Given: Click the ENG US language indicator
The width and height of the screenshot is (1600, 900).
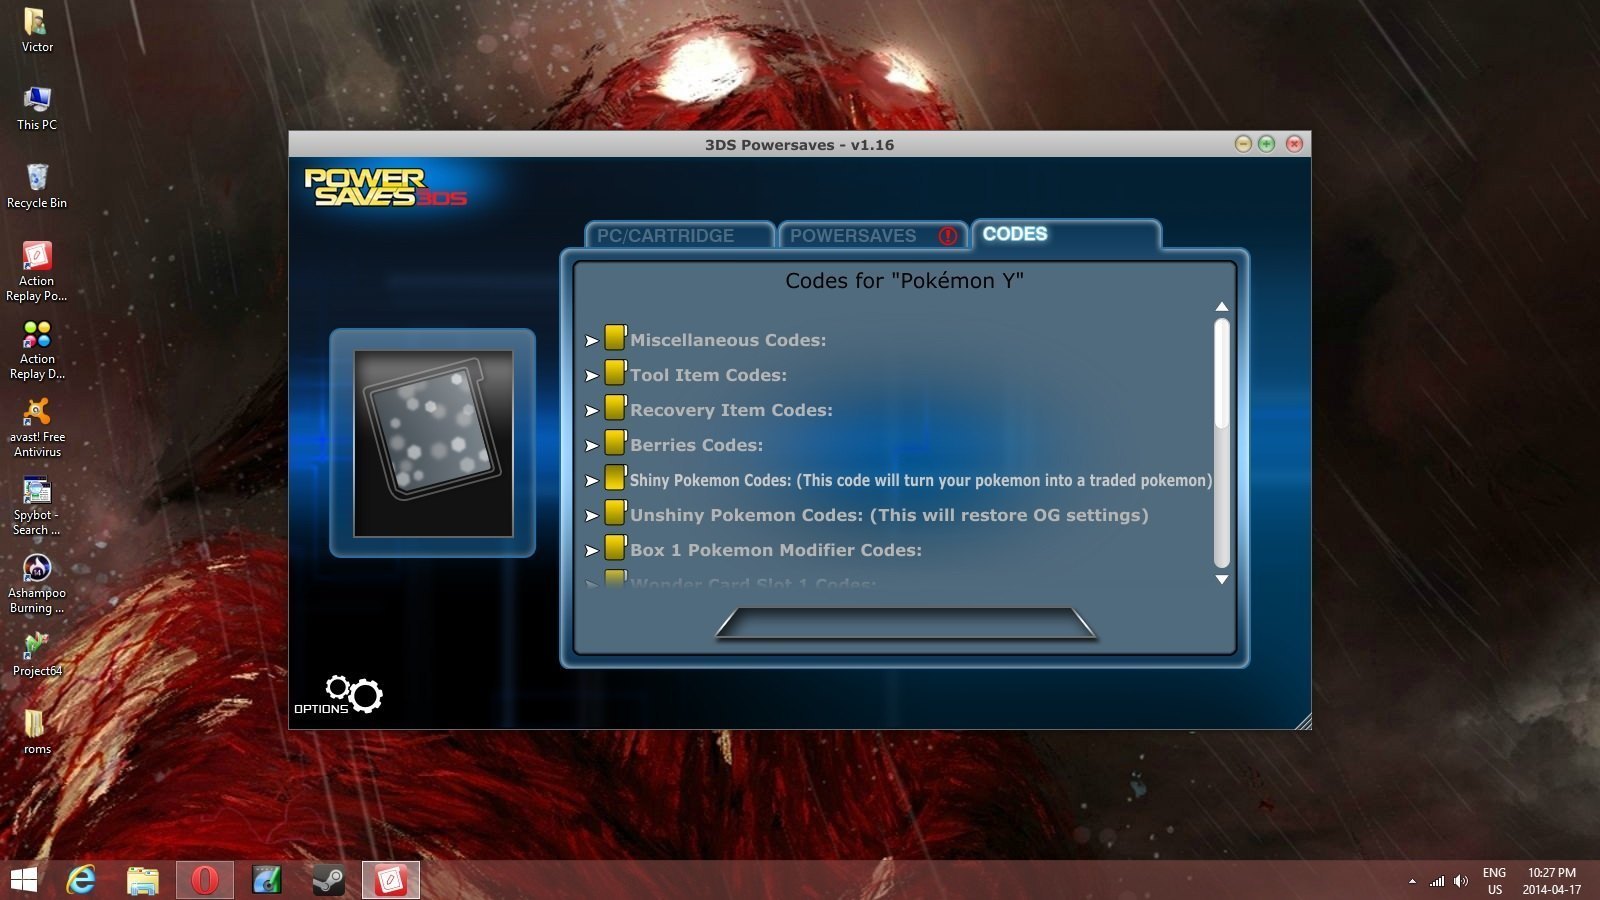Looking at the screenshot, I should tap(1494, 881).
